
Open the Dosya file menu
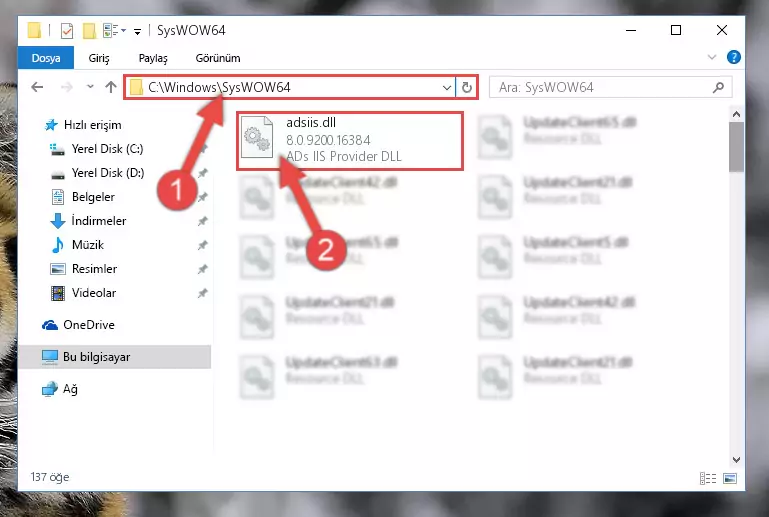46,58
